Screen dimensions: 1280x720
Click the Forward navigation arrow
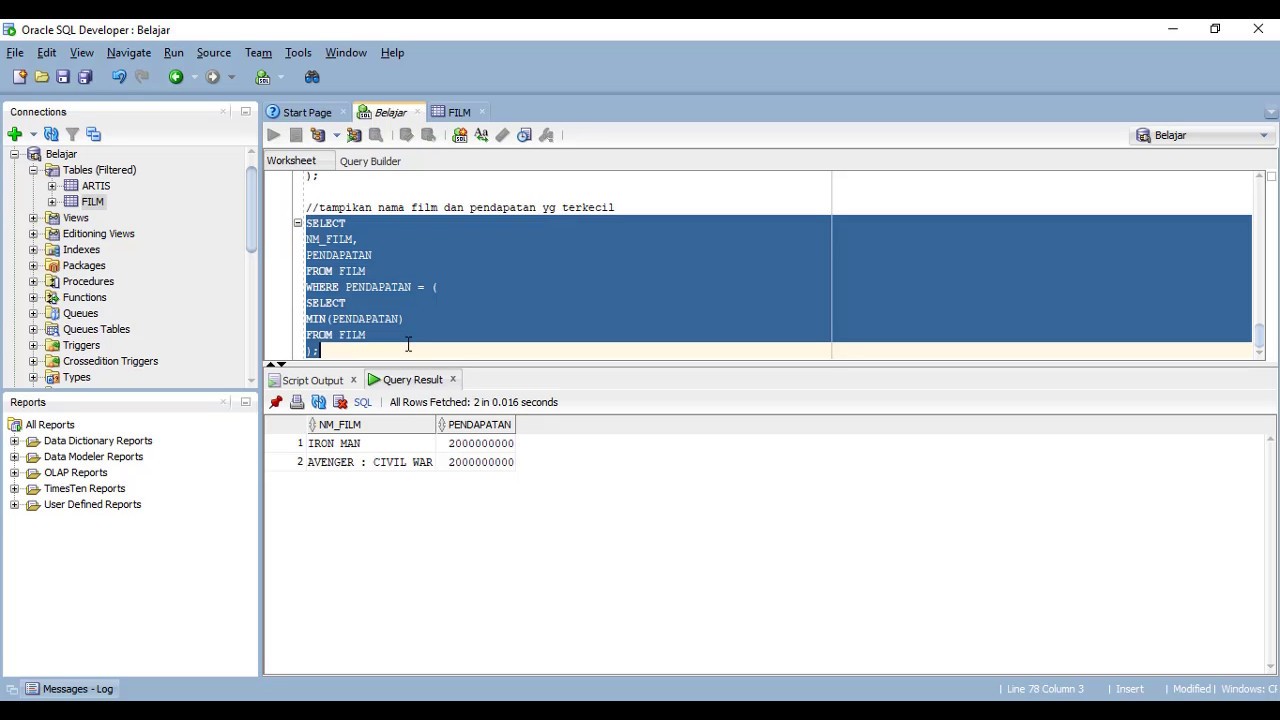coord(212,77)
